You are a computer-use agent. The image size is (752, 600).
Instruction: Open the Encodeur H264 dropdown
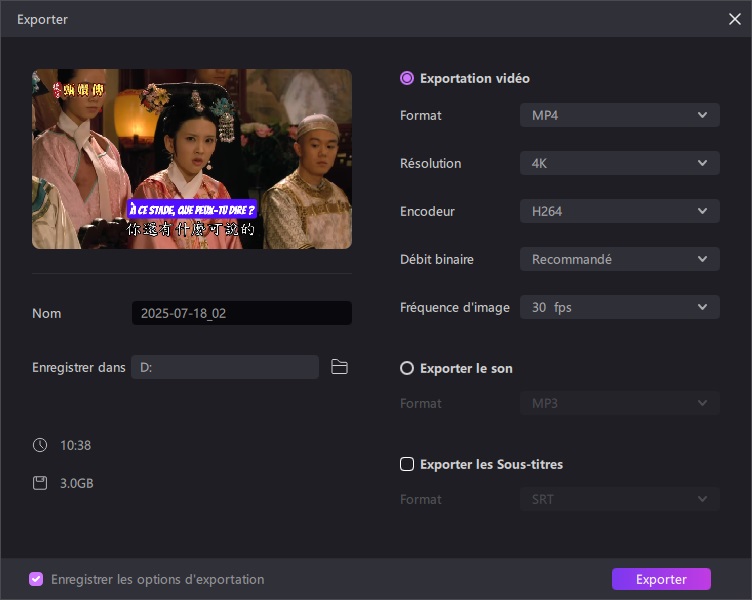tap(619, 211)
